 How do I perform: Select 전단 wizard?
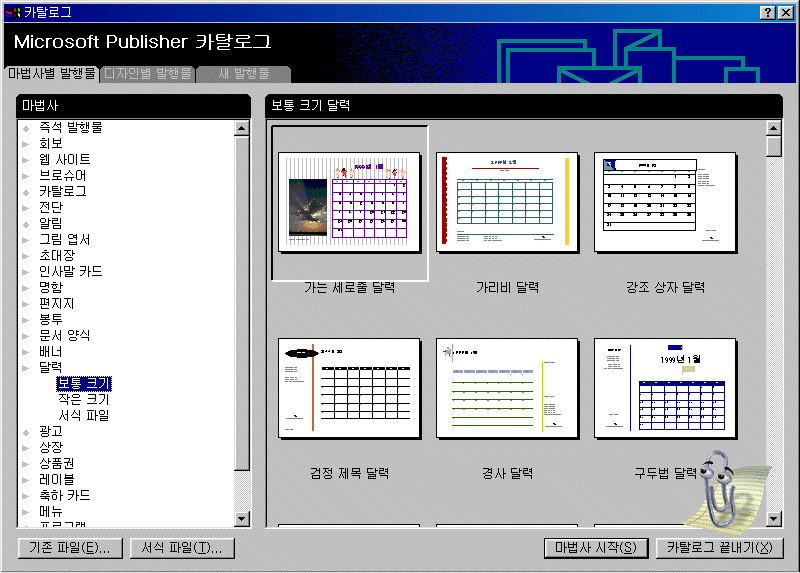[51, 207]
